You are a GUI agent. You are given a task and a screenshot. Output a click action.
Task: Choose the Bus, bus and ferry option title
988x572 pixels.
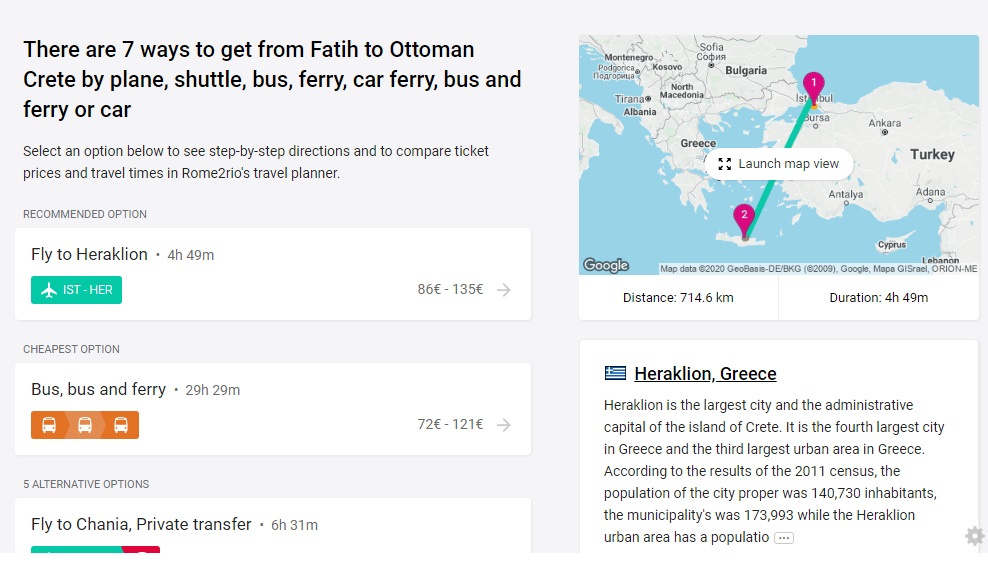coord(98,389)
